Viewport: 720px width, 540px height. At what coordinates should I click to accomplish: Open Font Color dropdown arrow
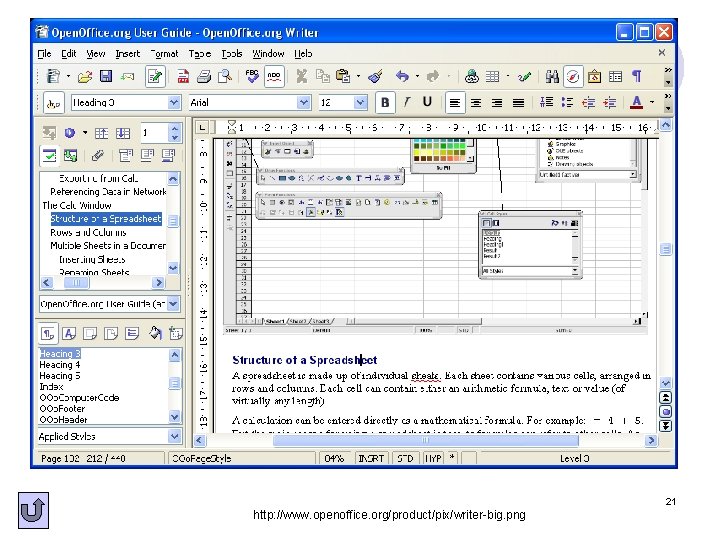click(652, 102)
